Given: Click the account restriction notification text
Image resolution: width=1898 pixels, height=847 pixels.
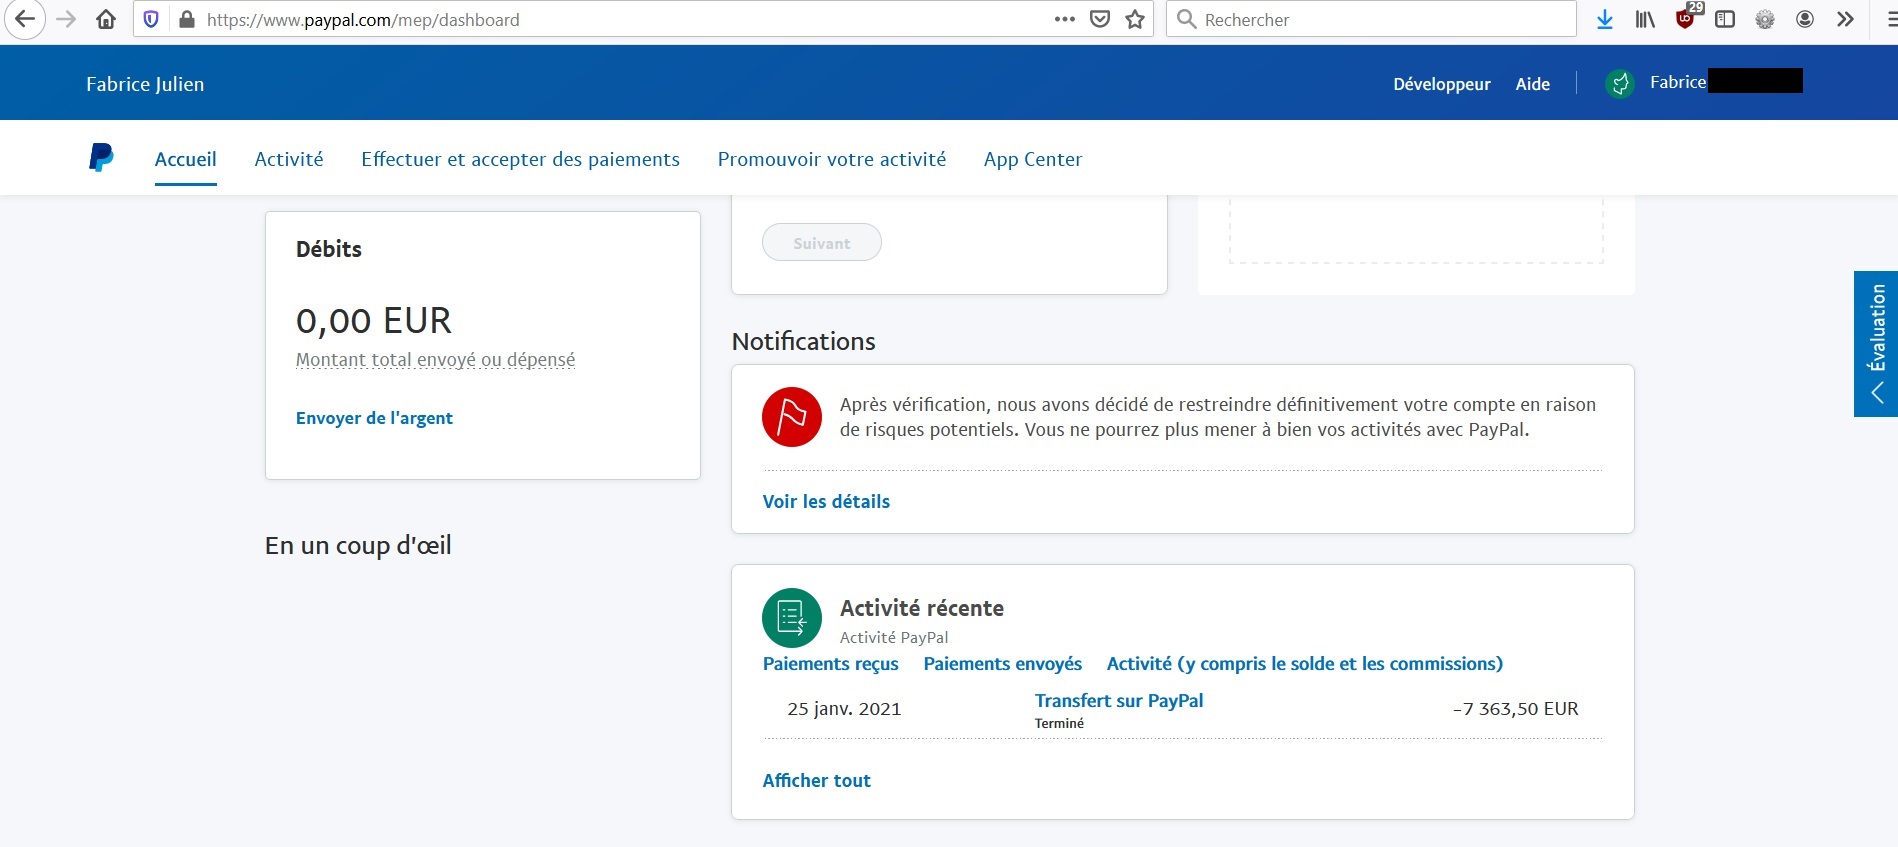Looking at the screenshot, I should point(1217,417).
